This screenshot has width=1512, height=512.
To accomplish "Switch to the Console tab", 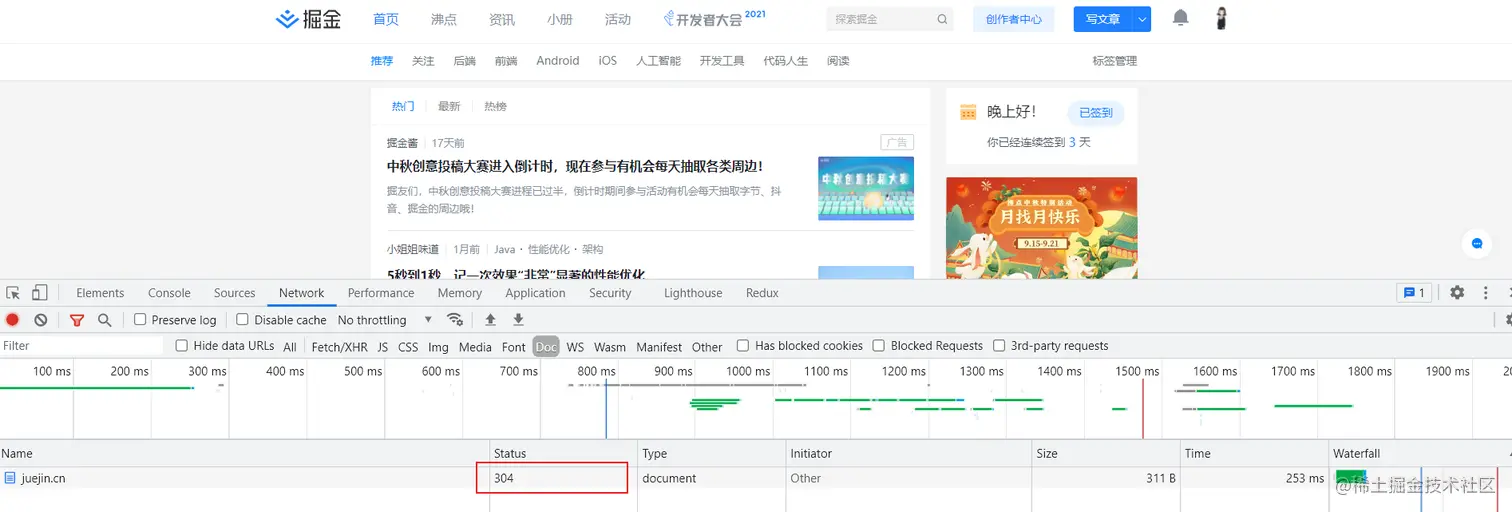I will pos(169,293).
